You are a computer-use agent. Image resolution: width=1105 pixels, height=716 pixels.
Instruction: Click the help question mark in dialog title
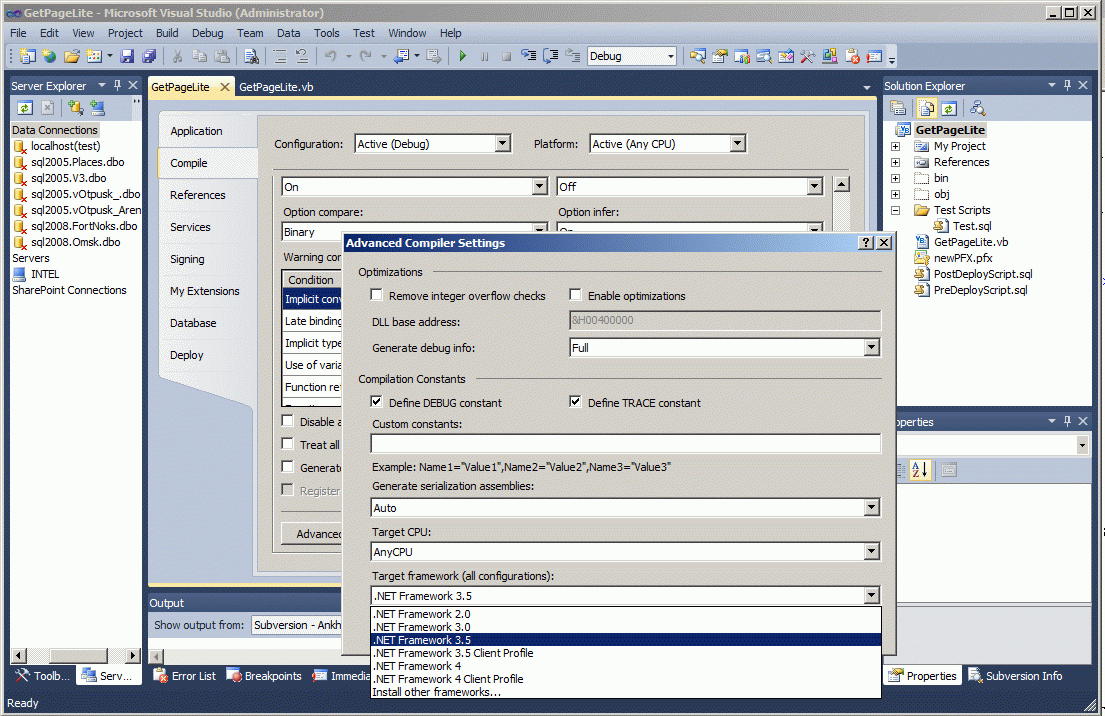866,242
